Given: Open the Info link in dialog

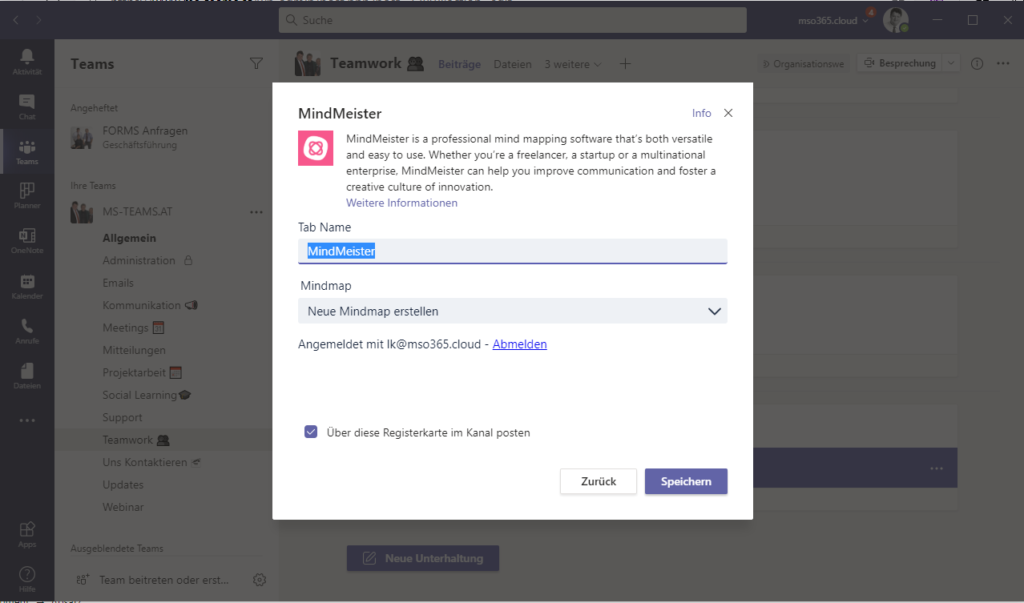Looking at the screenshot, I should (701, 113).
